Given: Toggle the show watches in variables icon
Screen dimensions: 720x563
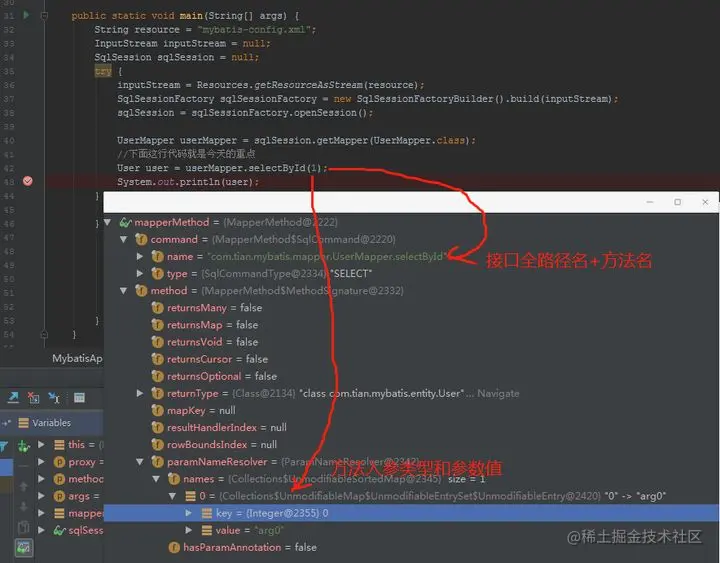Looking at the screenshot, I should coord(24,547).
